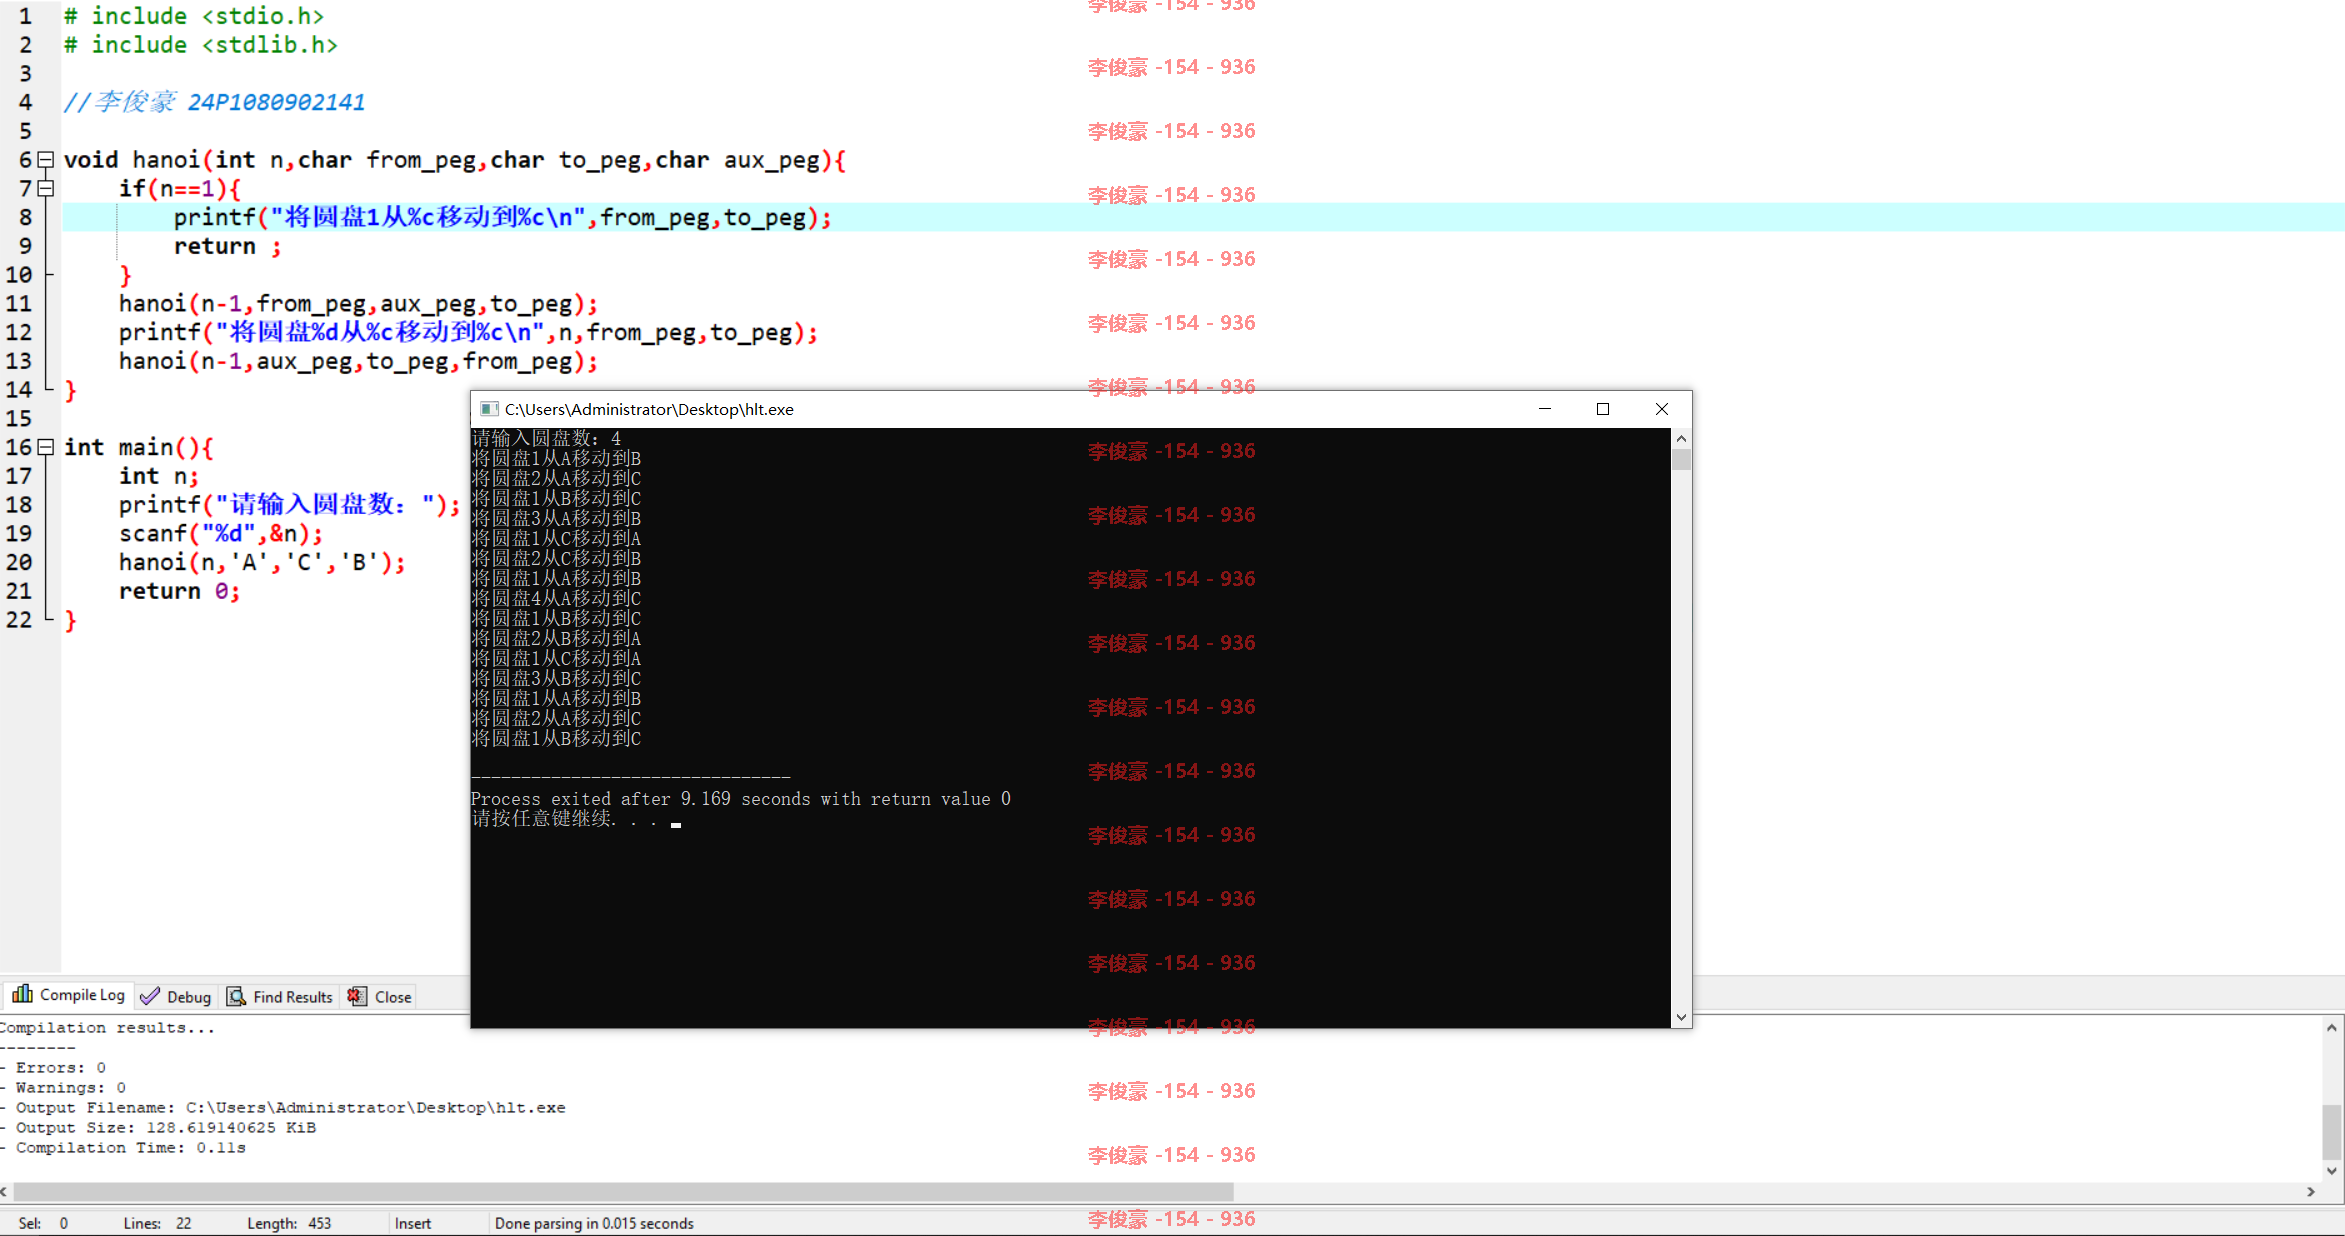Click the comment line with 24P1080902141
Image resolution: width=2345 pixels, height=1236 pixels.
pyautogui.click(x=214, y=102)
